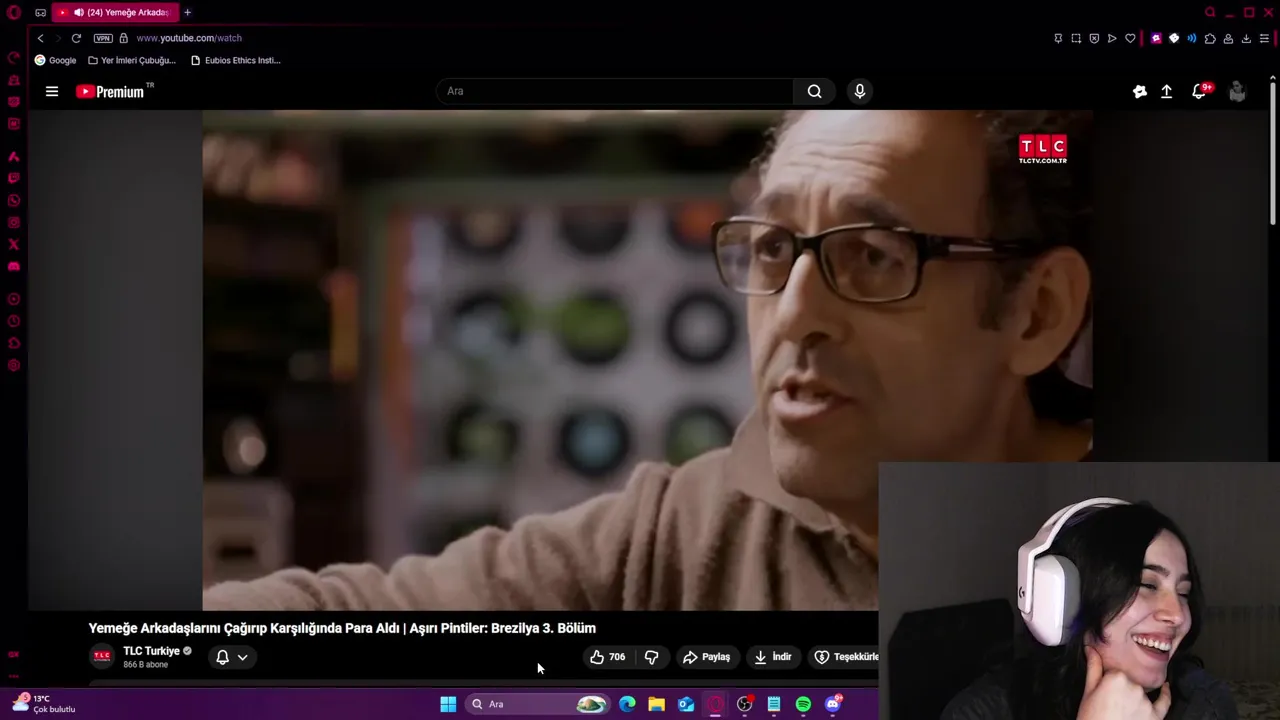Open the YouTube sparkle star icon
This screenshot has height=720, width=1280.
pyautogui.click(x=1139, y=91)
